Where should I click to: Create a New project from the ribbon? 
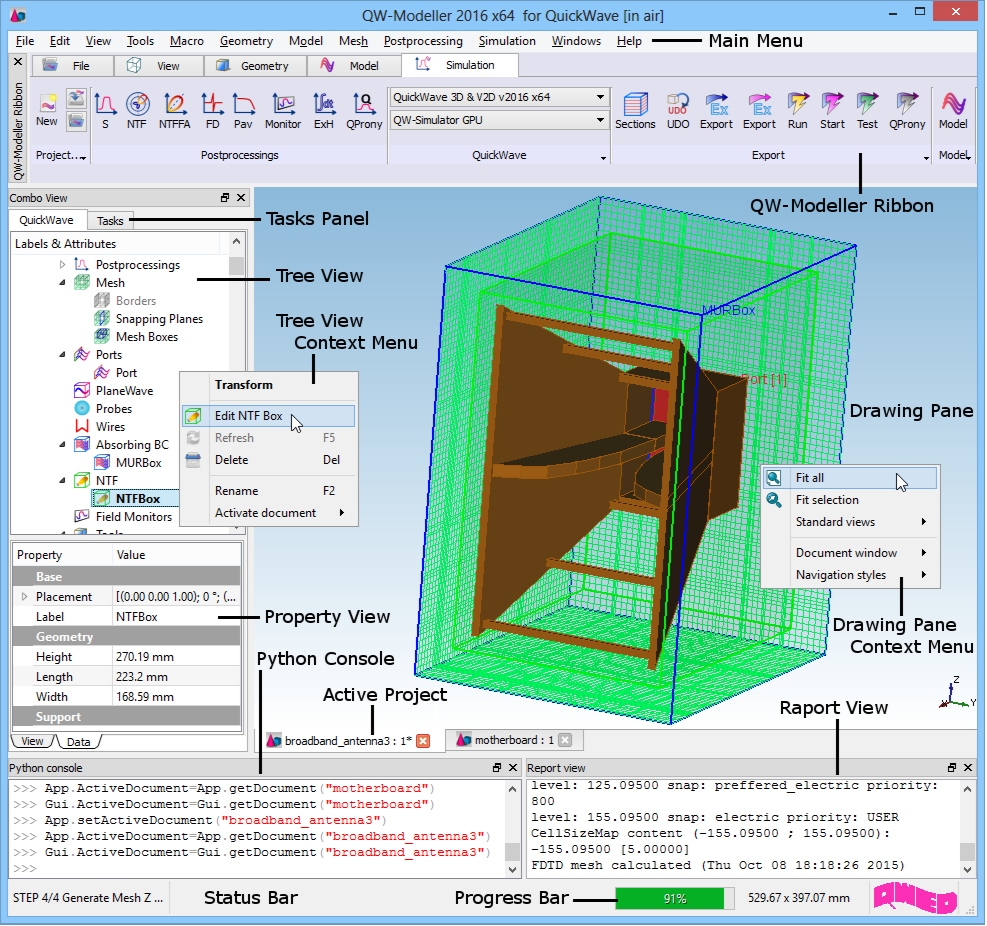pyautogui.click(x=47, y=110)
